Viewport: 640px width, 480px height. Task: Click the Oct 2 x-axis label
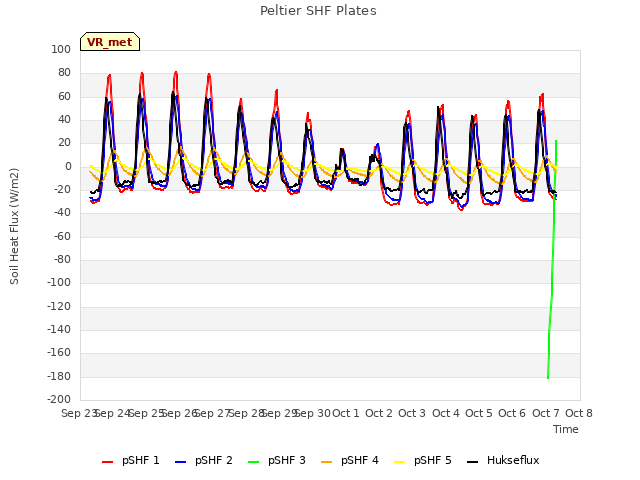pyautogui.click(x=379, y=413)
